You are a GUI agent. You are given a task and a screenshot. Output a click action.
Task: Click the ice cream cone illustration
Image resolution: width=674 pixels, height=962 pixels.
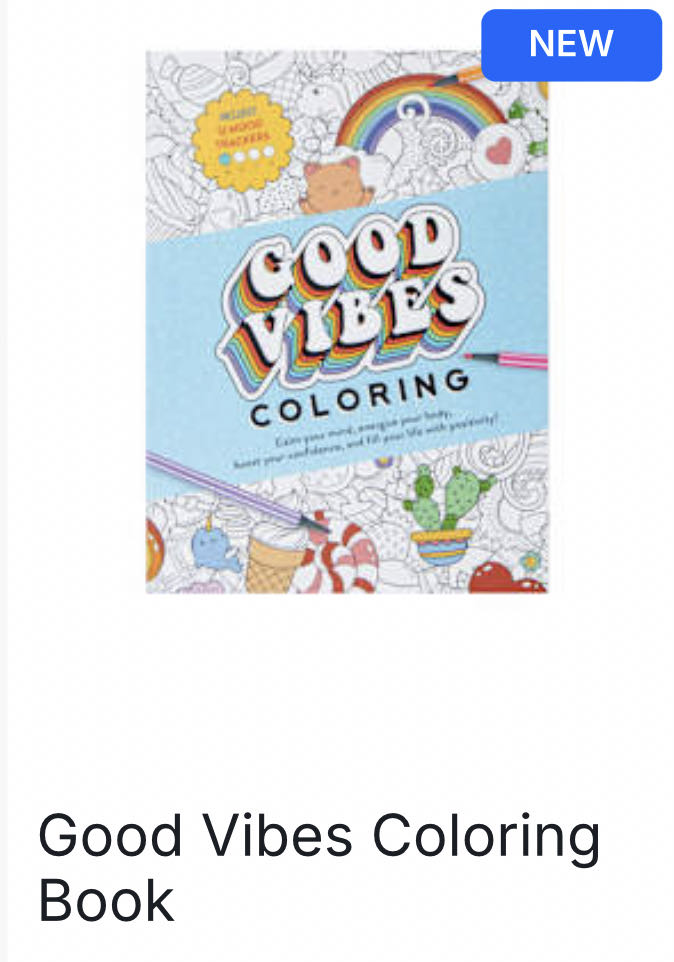pyautogui.click(x=275, y=555)
